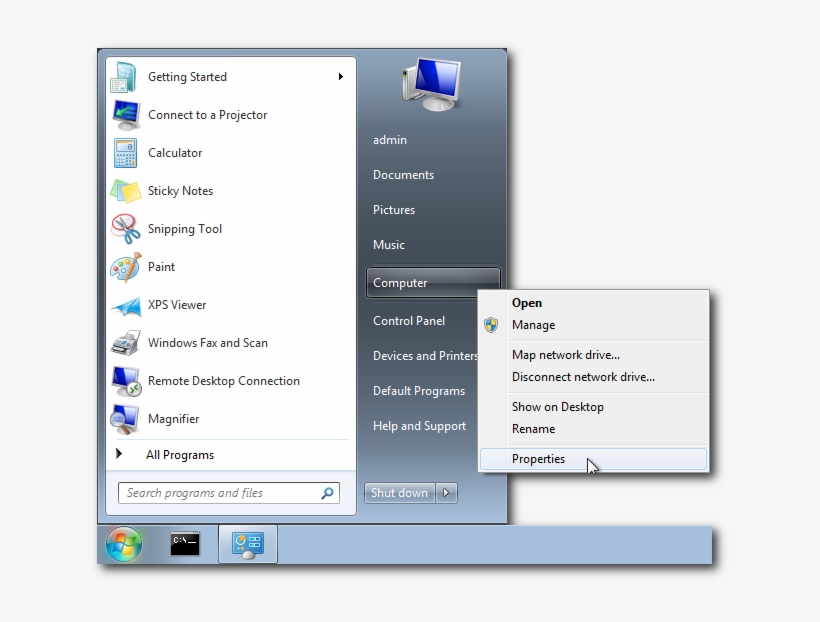Expand the Getting Started submenu arrow
The height and width of the screenshot is (622, 820).
click(341, 77)
